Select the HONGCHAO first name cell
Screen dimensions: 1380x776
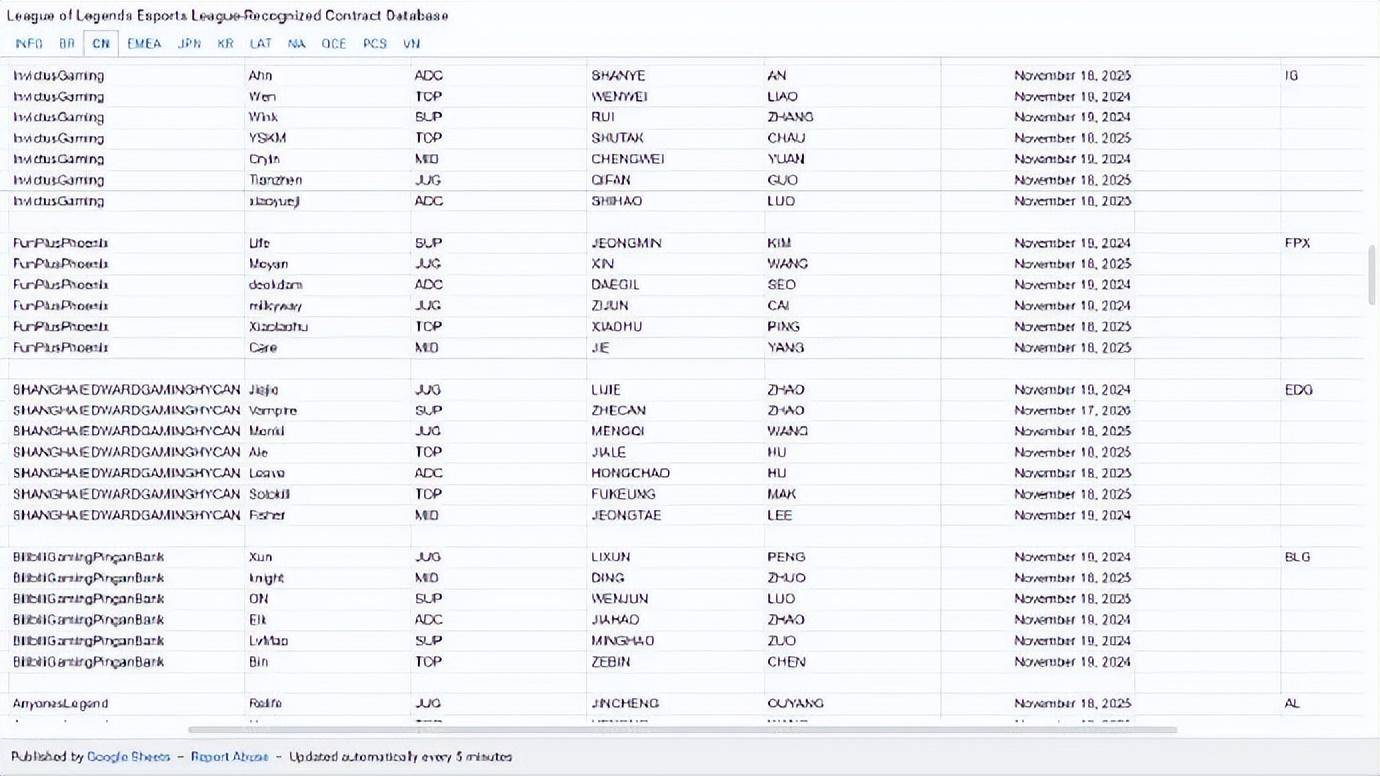[676, 473]
